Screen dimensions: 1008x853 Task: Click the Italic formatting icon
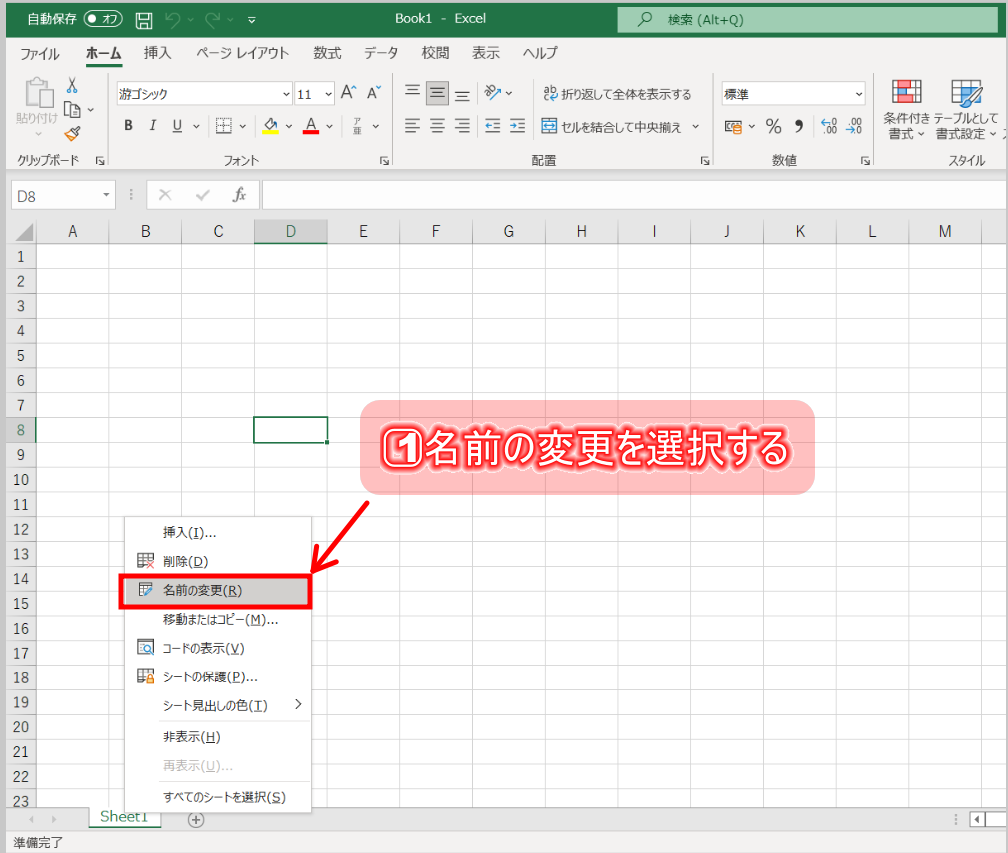point(152,126)
